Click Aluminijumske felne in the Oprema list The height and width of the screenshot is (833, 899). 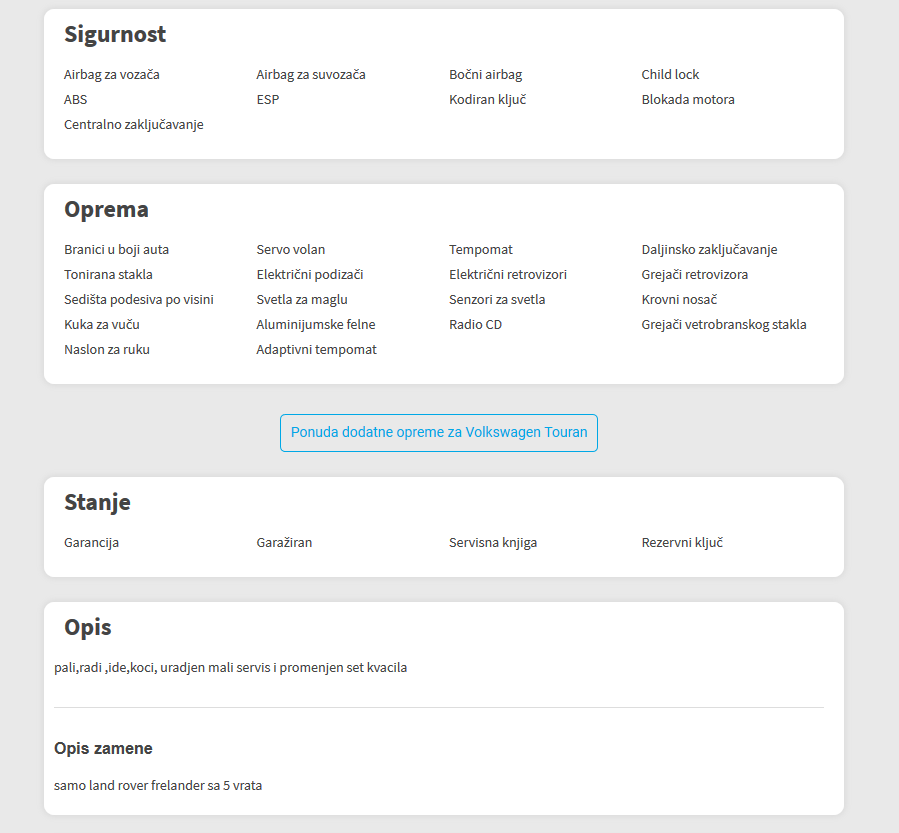click(316, 324)
